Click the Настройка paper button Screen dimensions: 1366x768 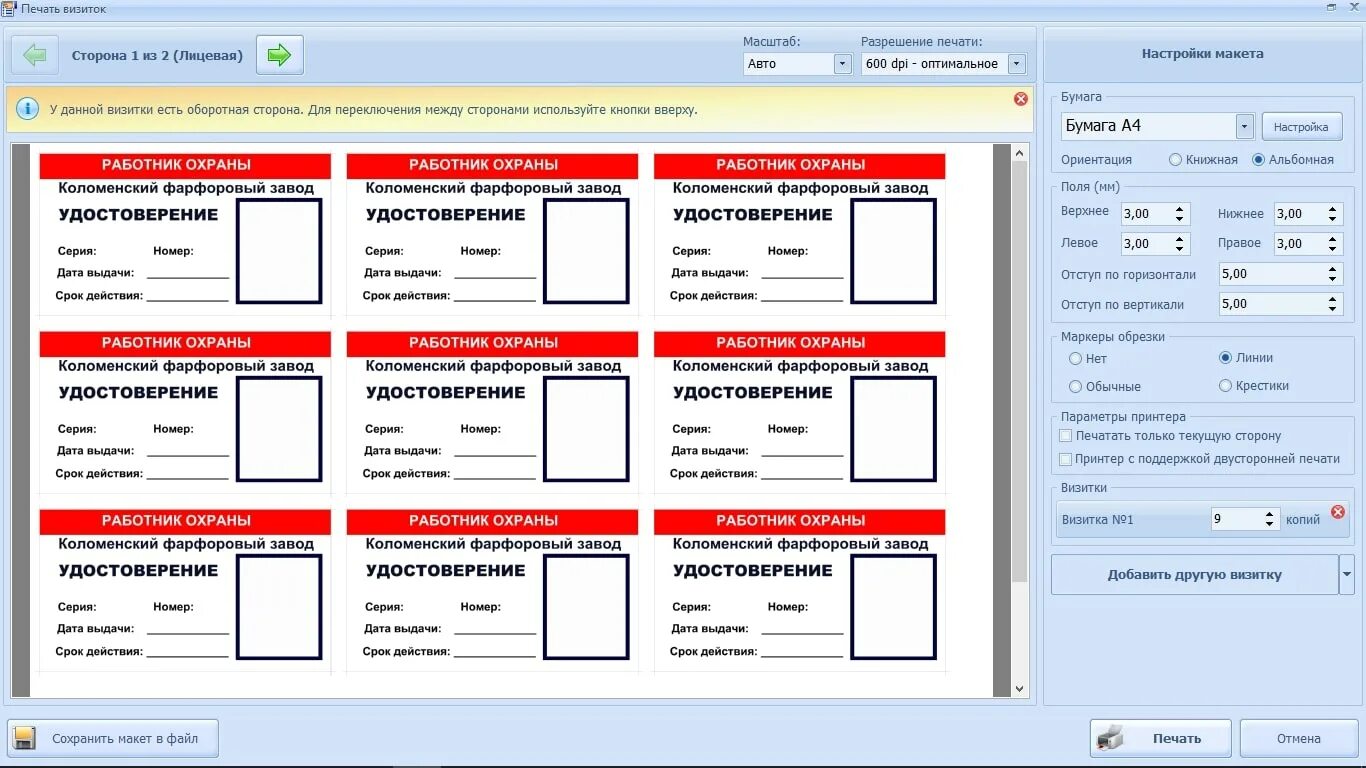[x=1301, y=127]
